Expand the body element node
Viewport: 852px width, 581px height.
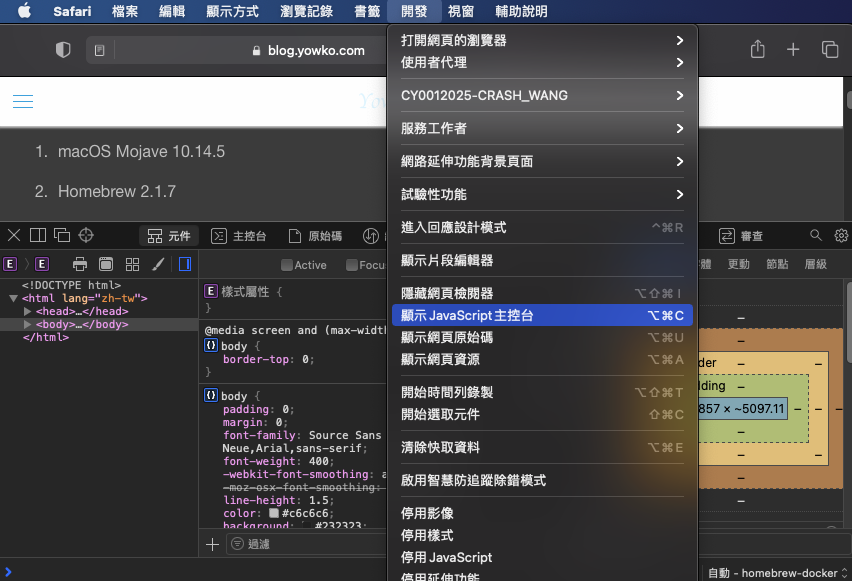coord(27,324)
